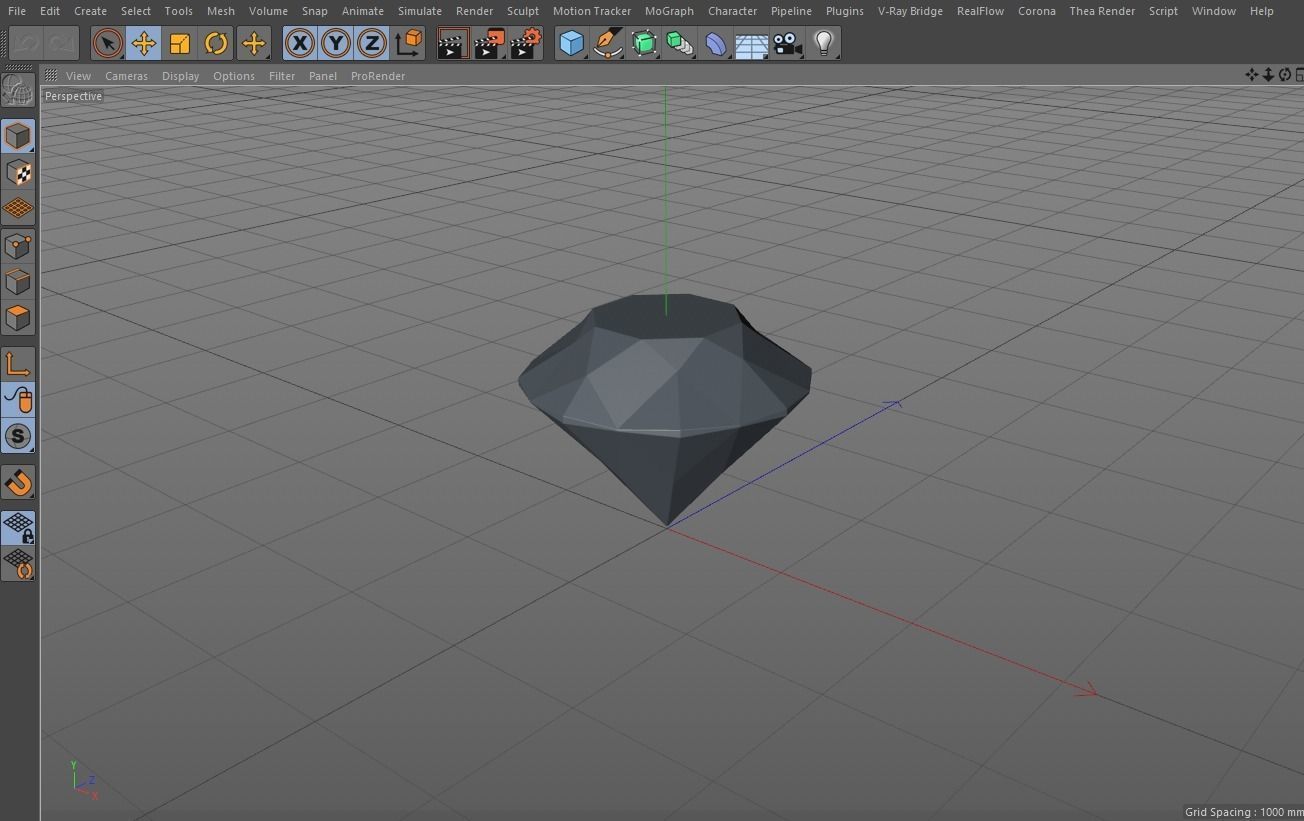Open the viewport Panel menu

[323, 76]
